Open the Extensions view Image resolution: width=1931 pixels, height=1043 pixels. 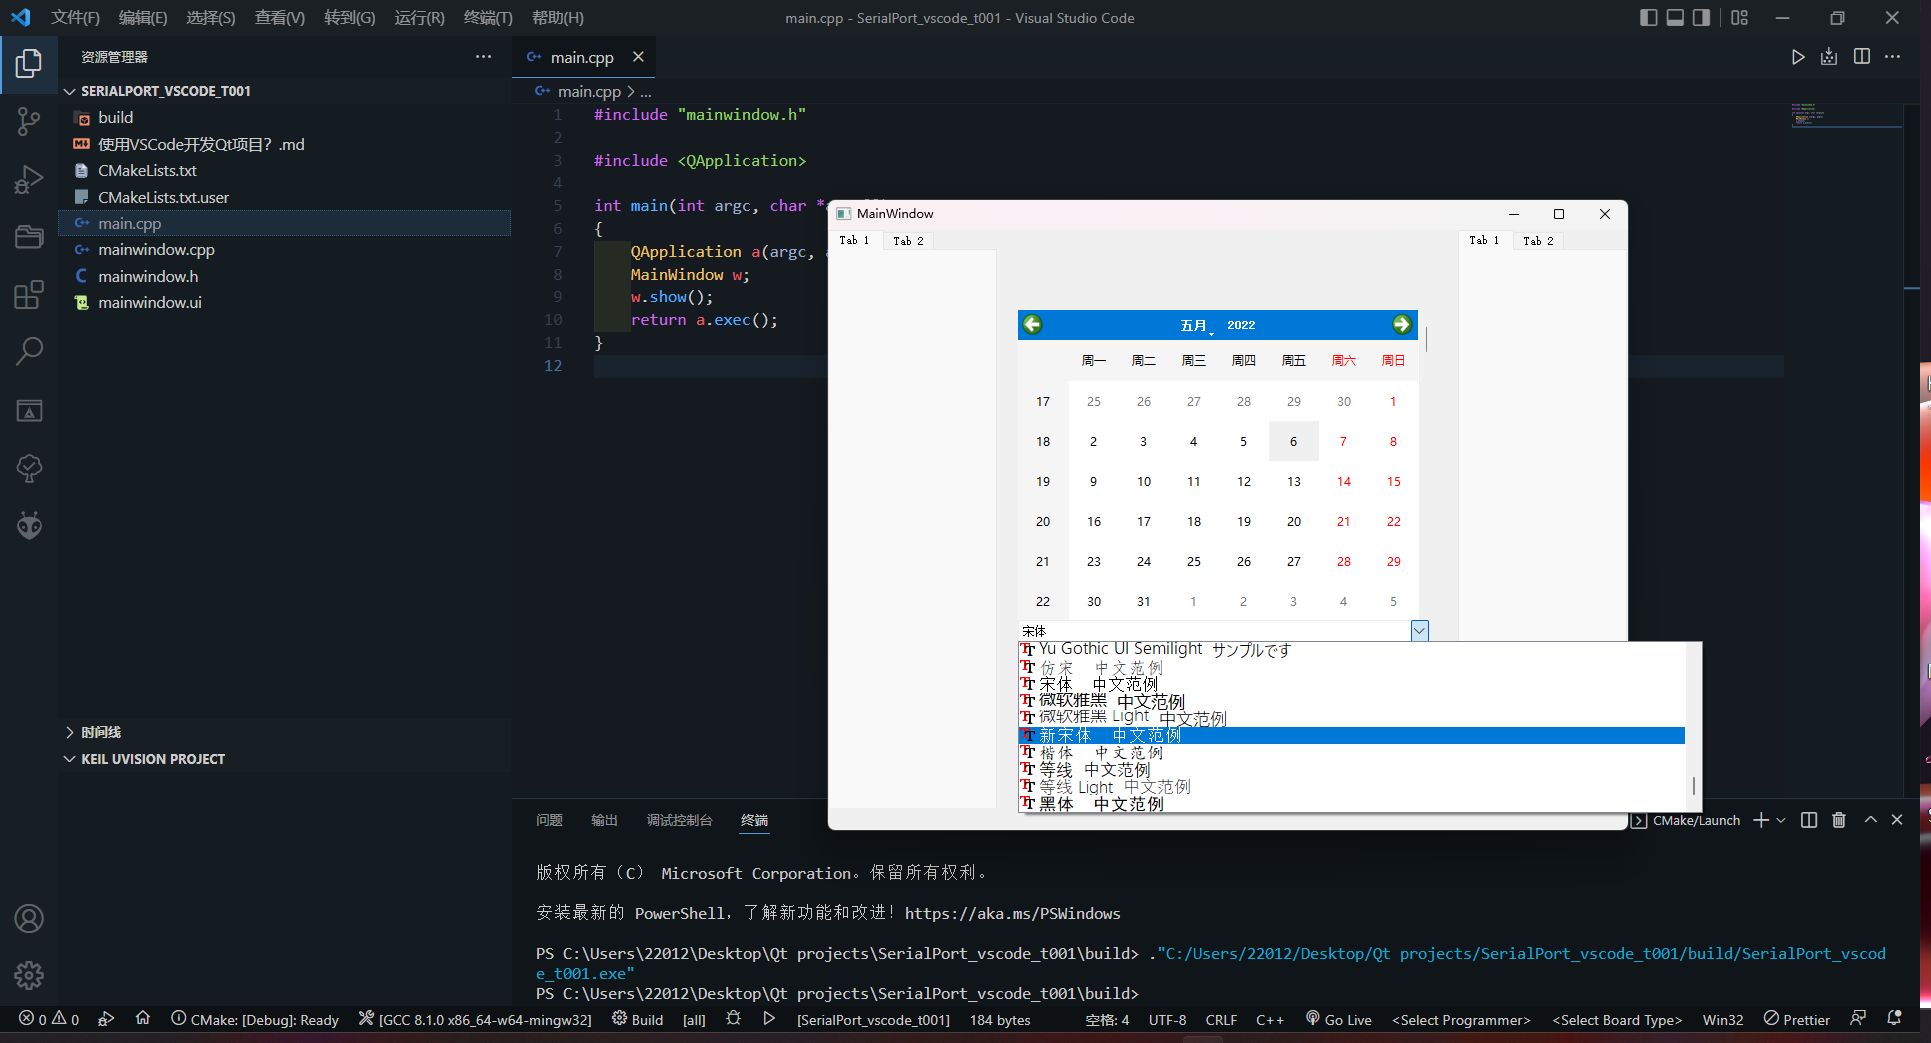point(29,294)
